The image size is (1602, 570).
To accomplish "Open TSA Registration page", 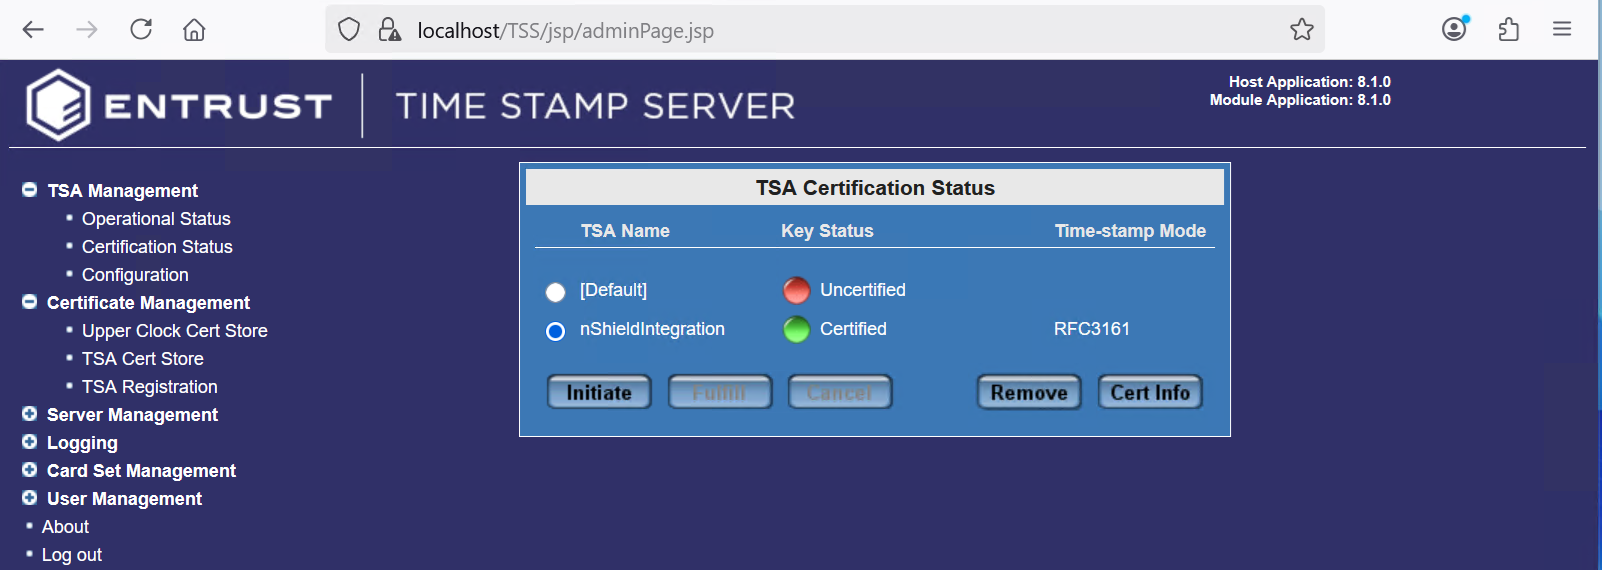I will tap(150, 387).
